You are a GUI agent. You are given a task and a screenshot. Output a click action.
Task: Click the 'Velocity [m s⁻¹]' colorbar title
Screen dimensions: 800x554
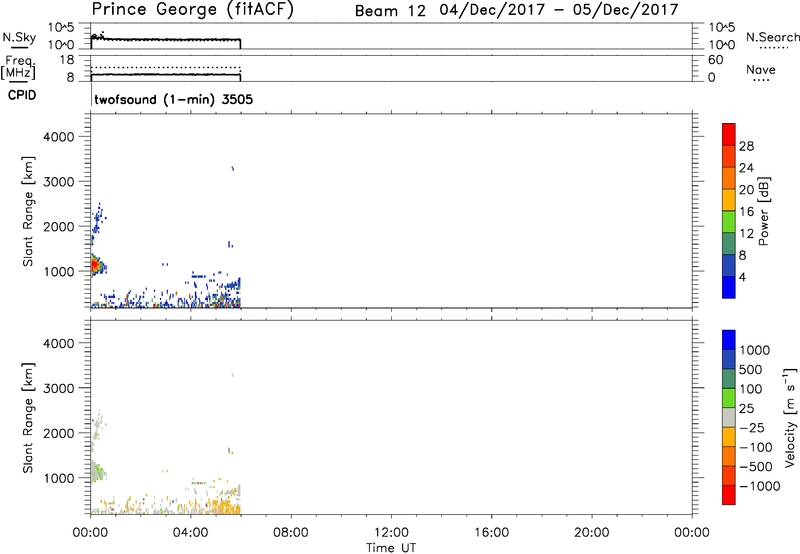coord(790,417)
